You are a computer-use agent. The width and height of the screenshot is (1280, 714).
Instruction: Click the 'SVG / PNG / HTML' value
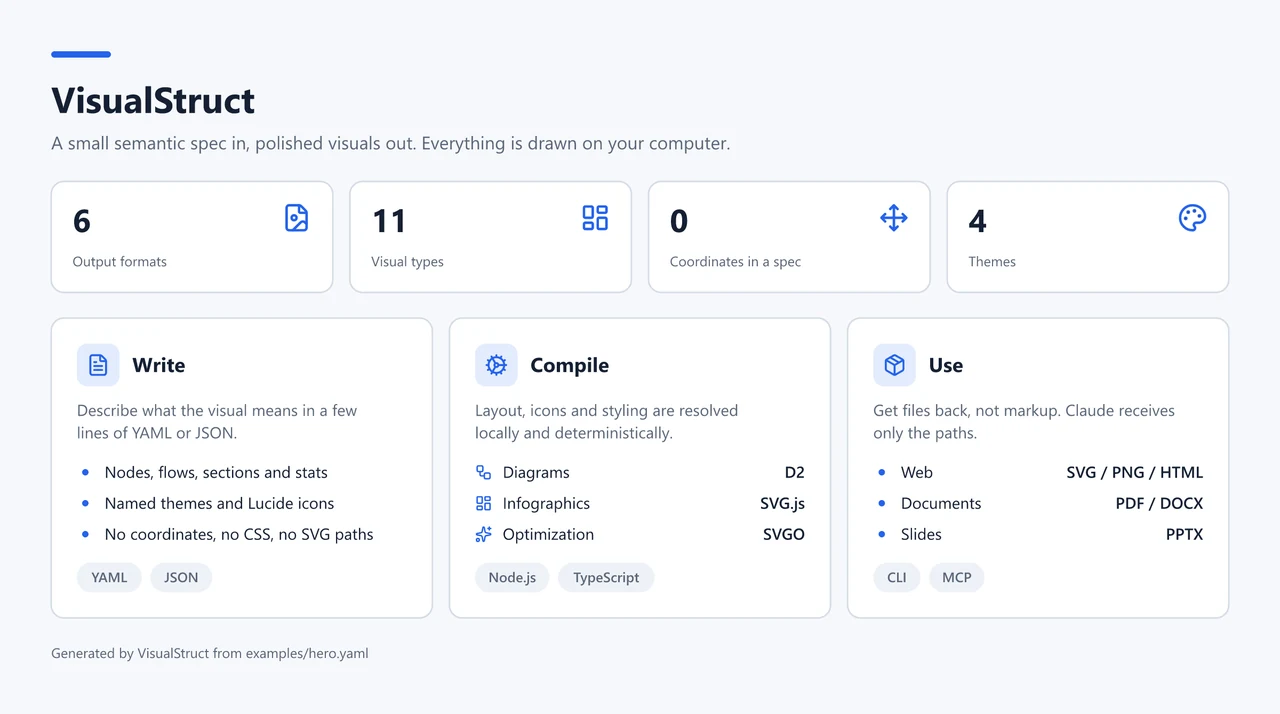pyautogui.click(x=1135, y=473)
